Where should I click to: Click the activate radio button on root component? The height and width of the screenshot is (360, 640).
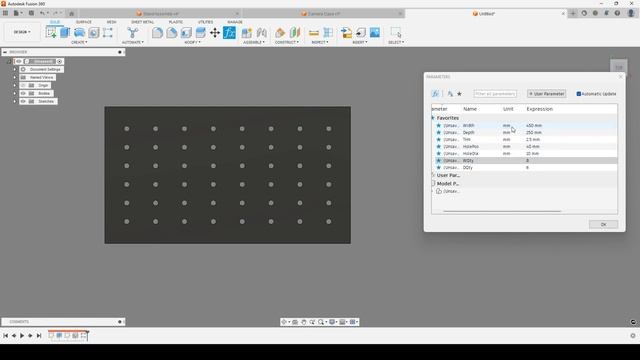[x=60, y=61]
